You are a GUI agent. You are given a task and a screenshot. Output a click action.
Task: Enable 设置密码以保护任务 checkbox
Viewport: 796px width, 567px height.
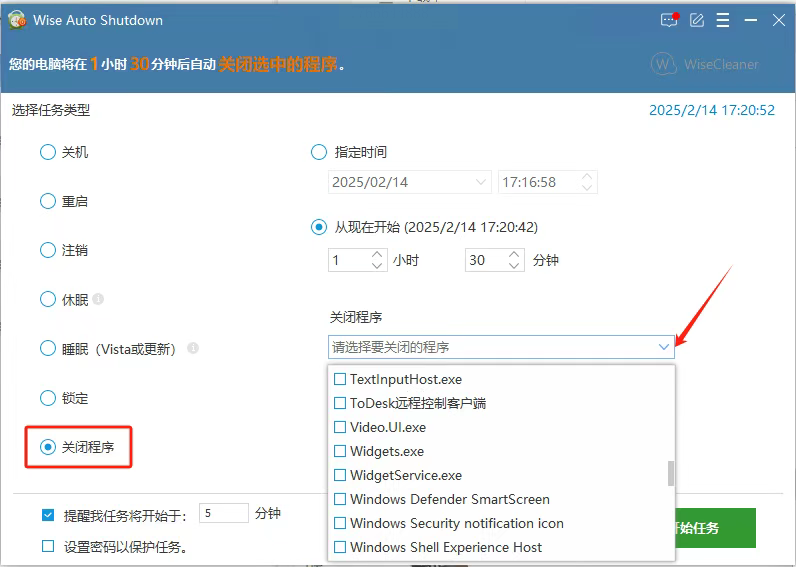pos(48,546)
